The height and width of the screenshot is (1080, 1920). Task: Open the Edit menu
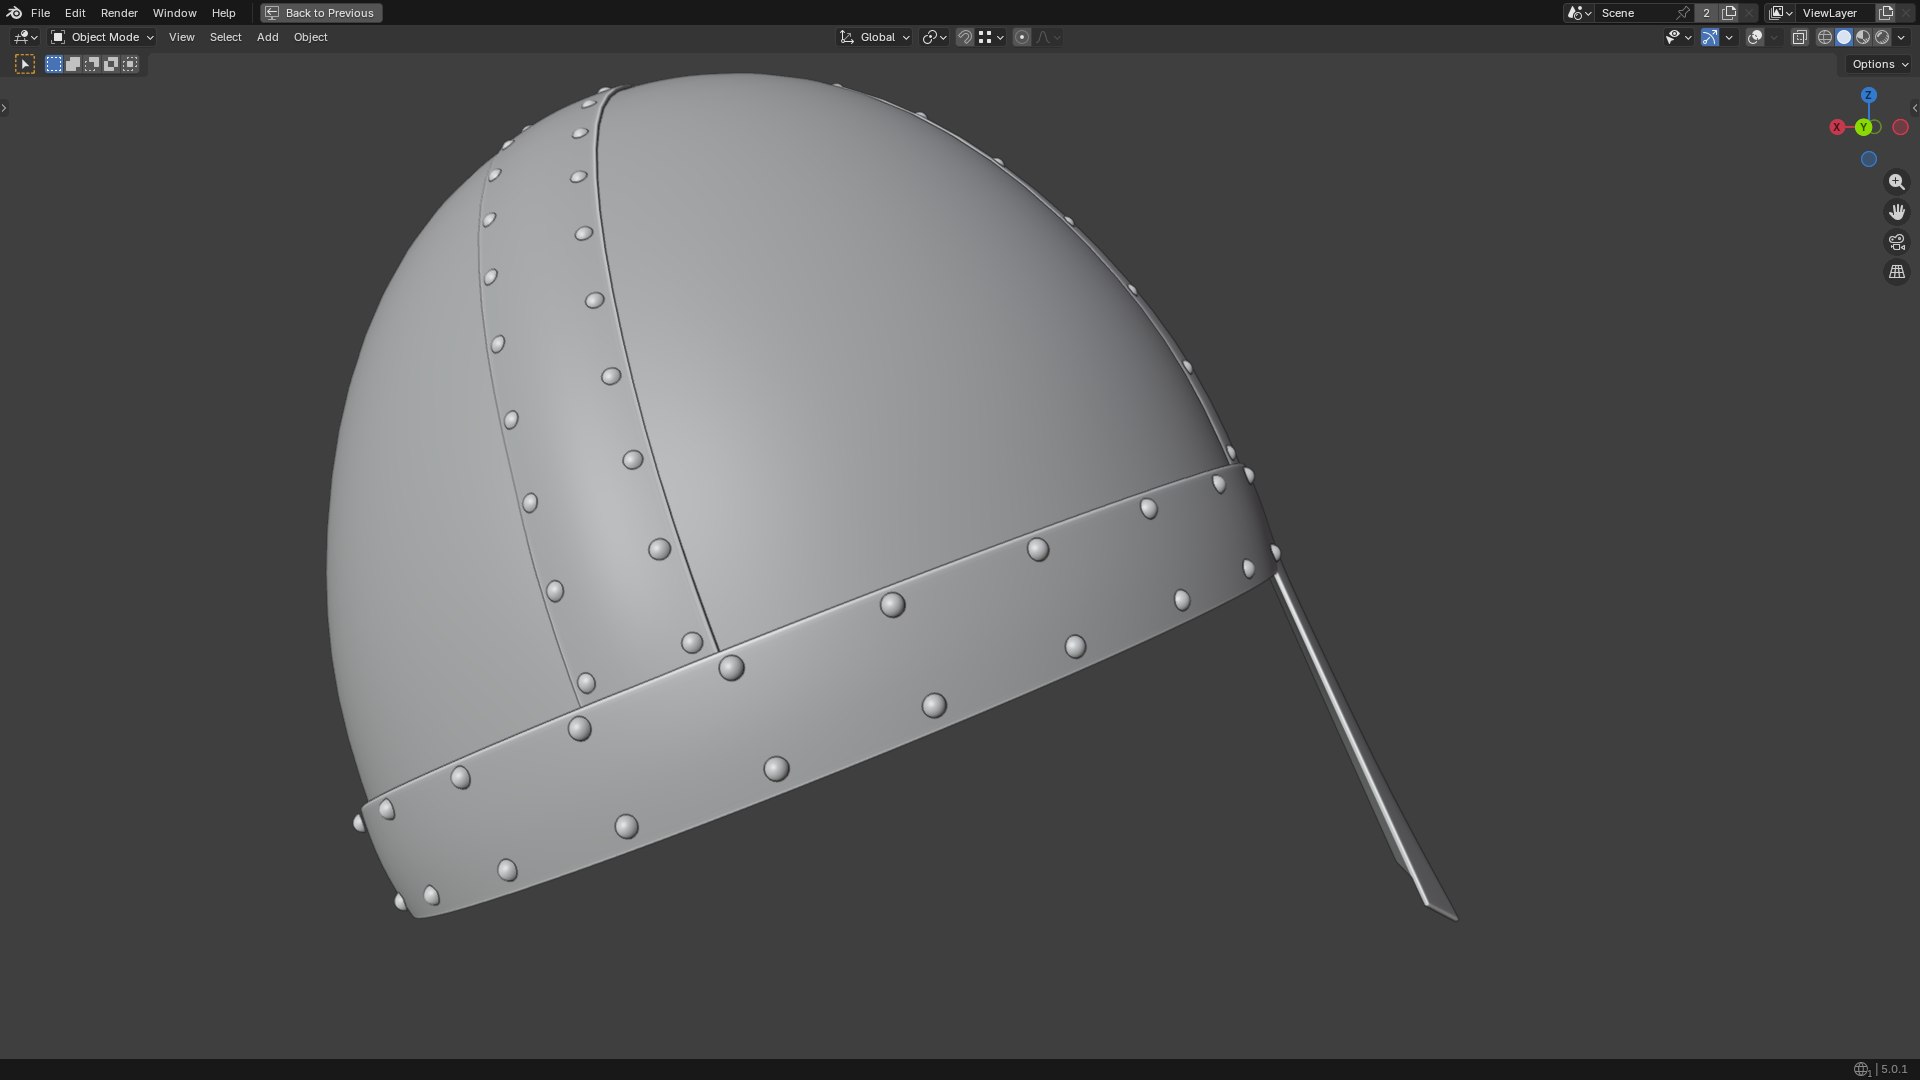pos(75,13)
